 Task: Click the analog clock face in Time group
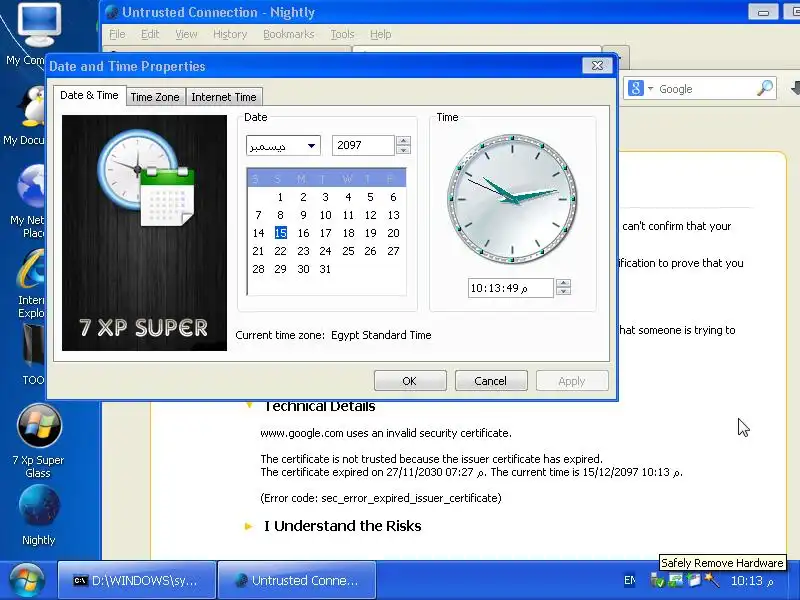512,198
